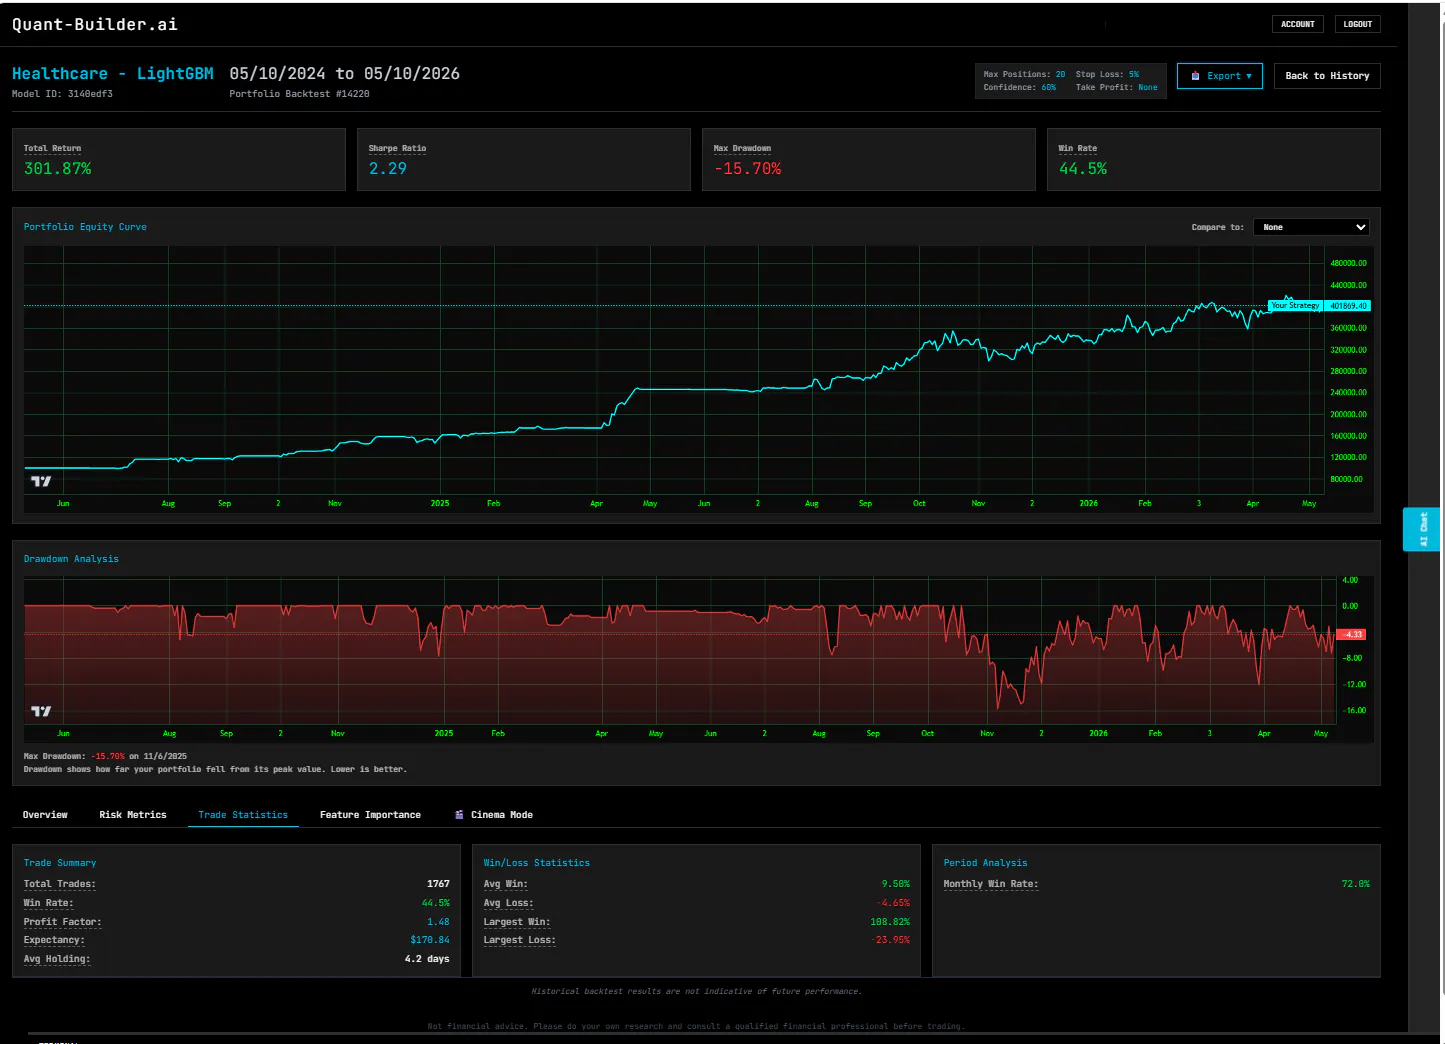Click Portfolio Backtest #14220 text
The height and width of the screenshot is (1044, 1445).
pyautogui.click(x=299, y=94)
